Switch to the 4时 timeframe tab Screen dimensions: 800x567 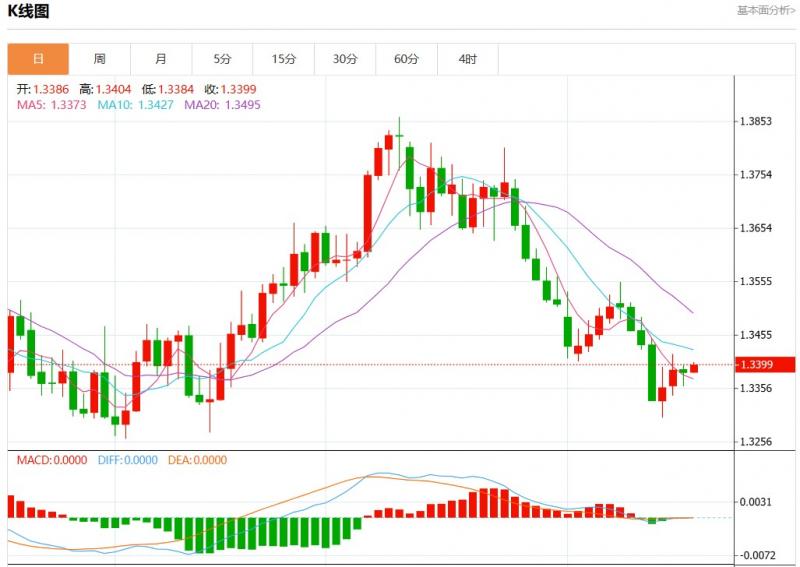click(467, 59)
